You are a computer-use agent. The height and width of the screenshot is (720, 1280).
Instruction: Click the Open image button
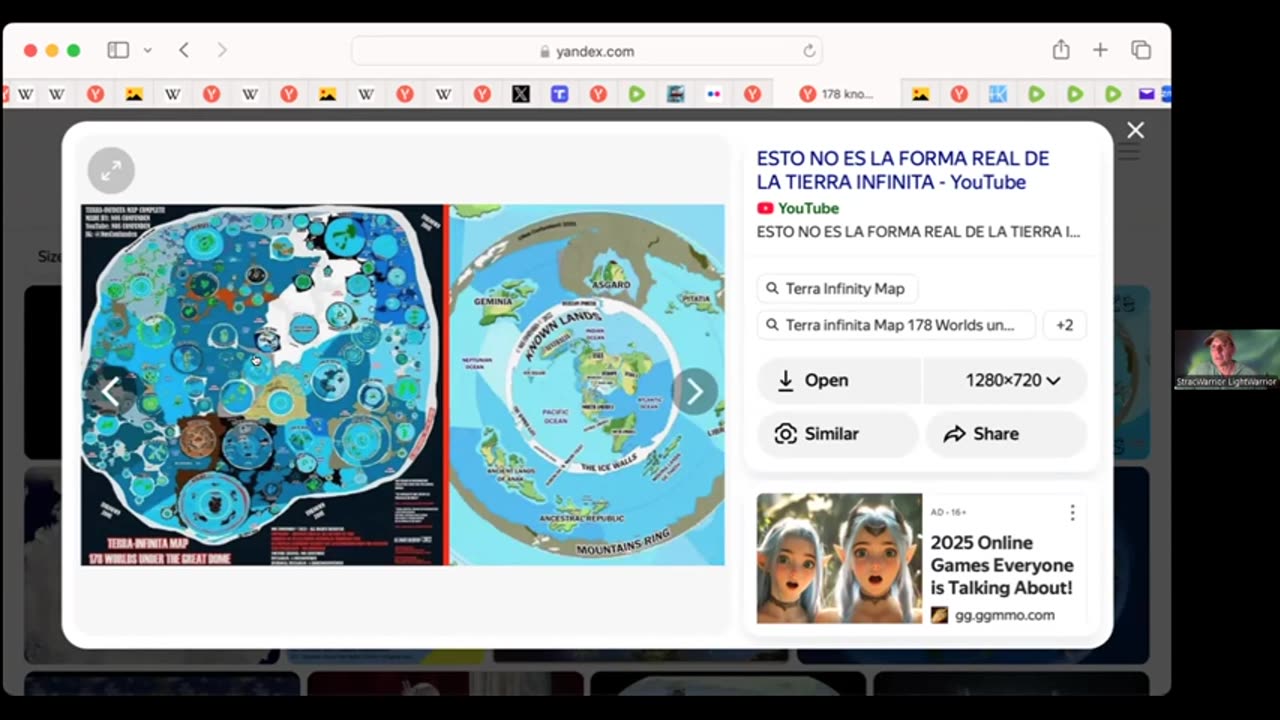click(x=839, y=380)
